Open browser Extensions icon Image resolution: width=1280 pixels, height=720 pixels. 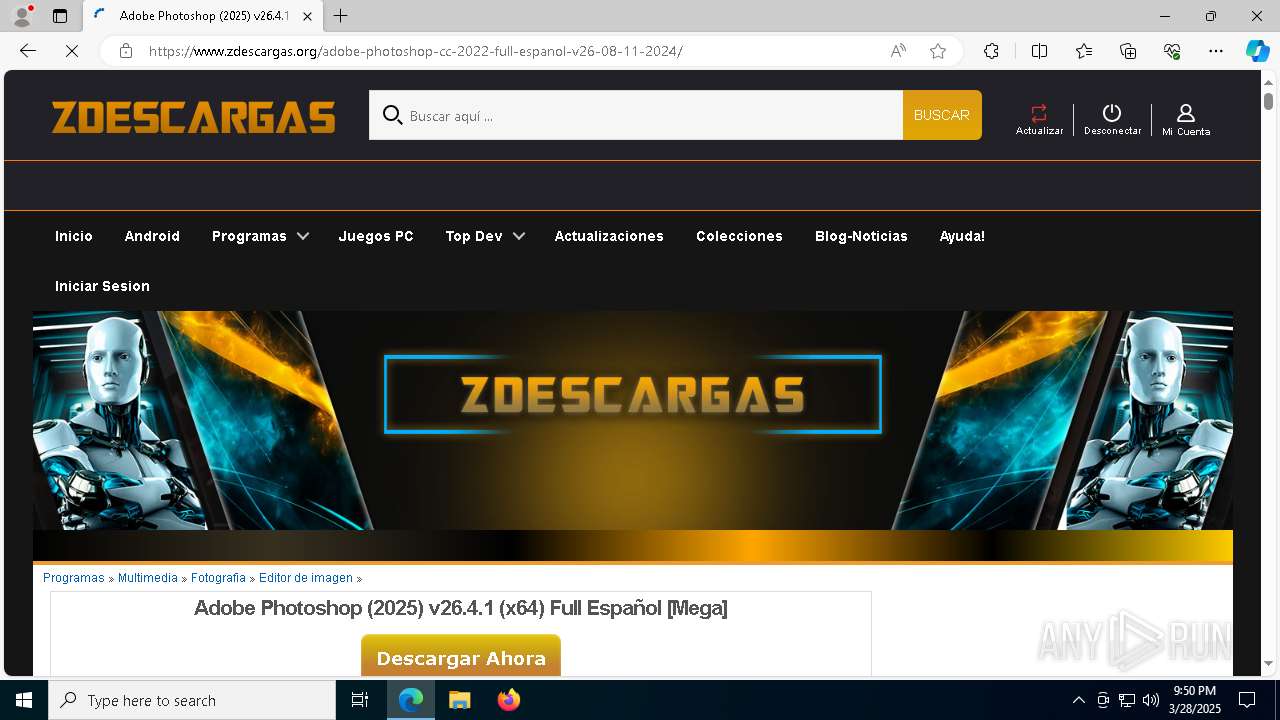pos(991,51)
